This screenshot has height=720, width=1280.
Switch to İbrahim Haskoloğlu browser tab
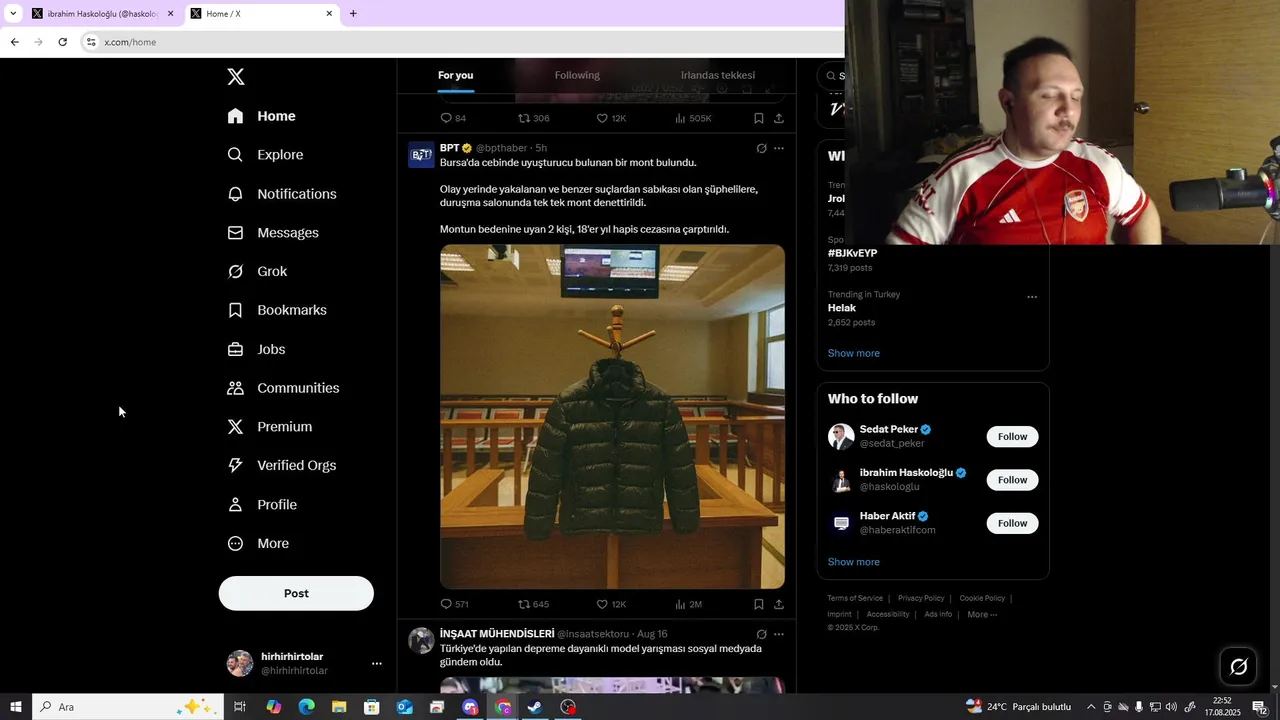103,14
